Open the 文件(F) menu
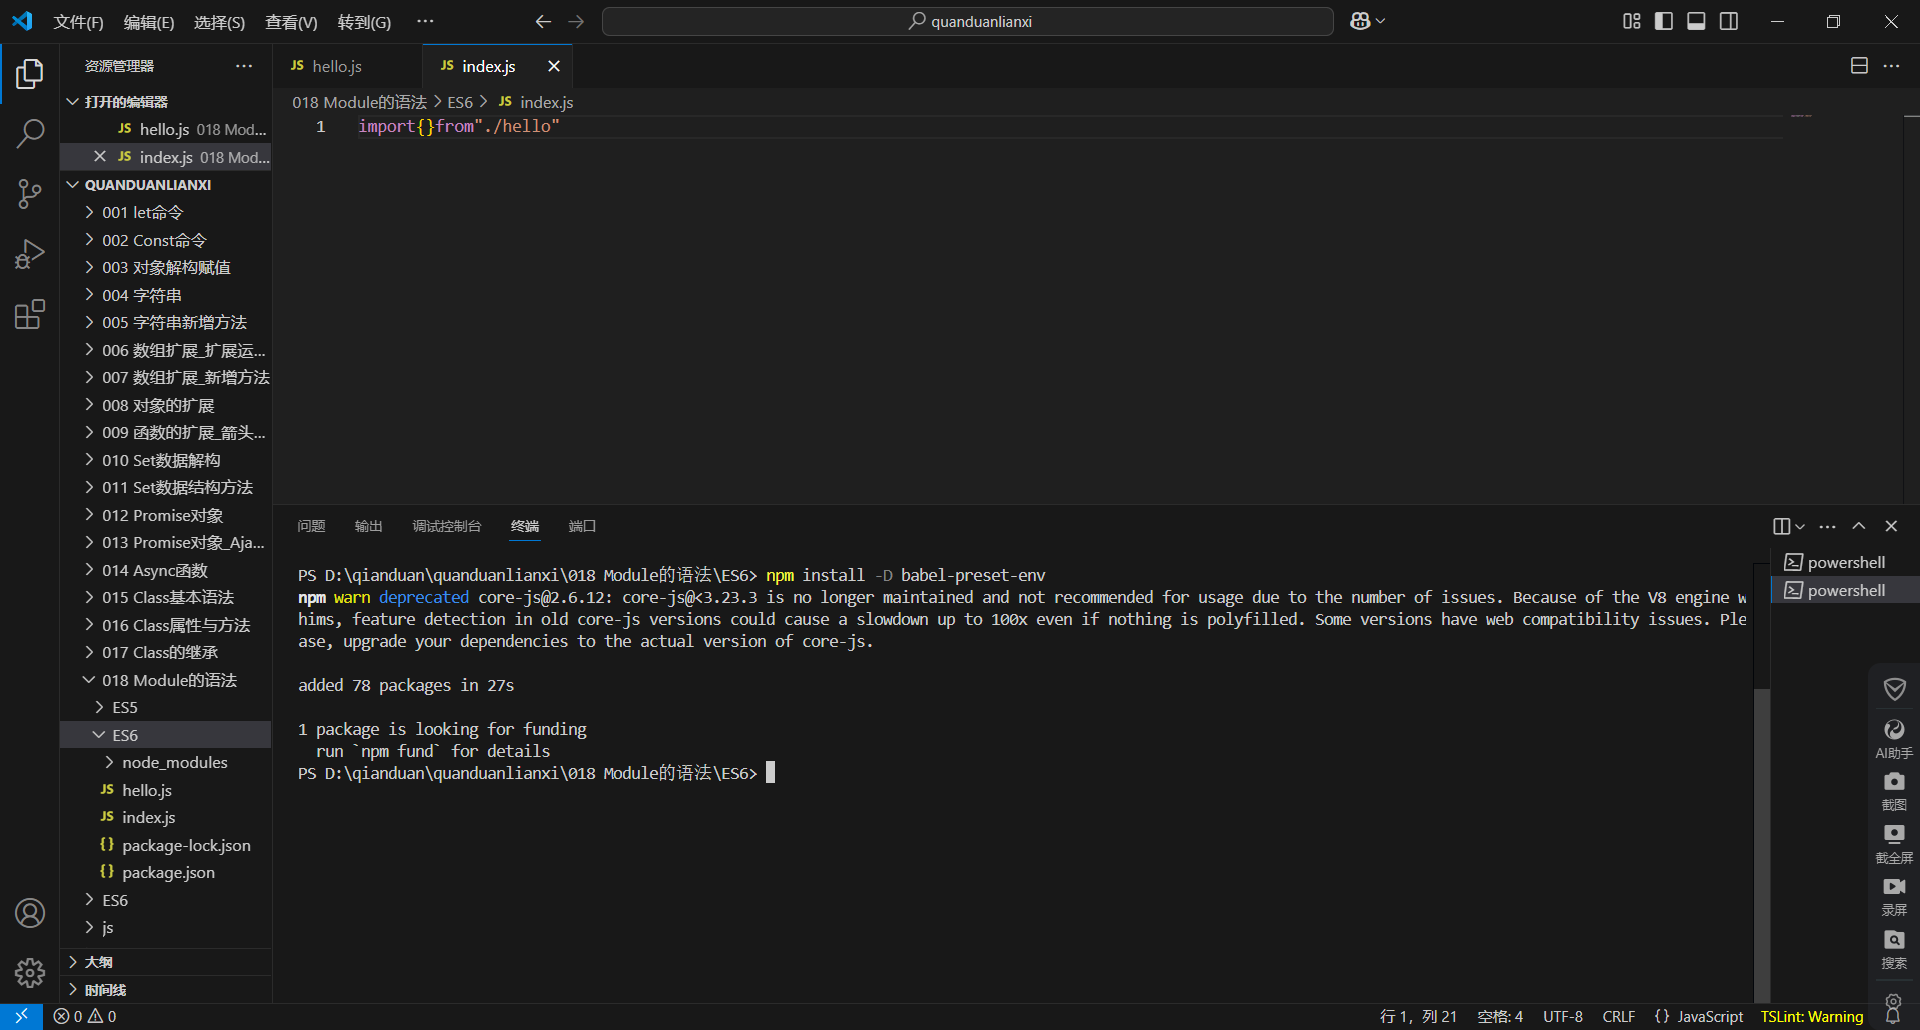The width and height of the screenshot is (1920, 1030). point(78,22)
